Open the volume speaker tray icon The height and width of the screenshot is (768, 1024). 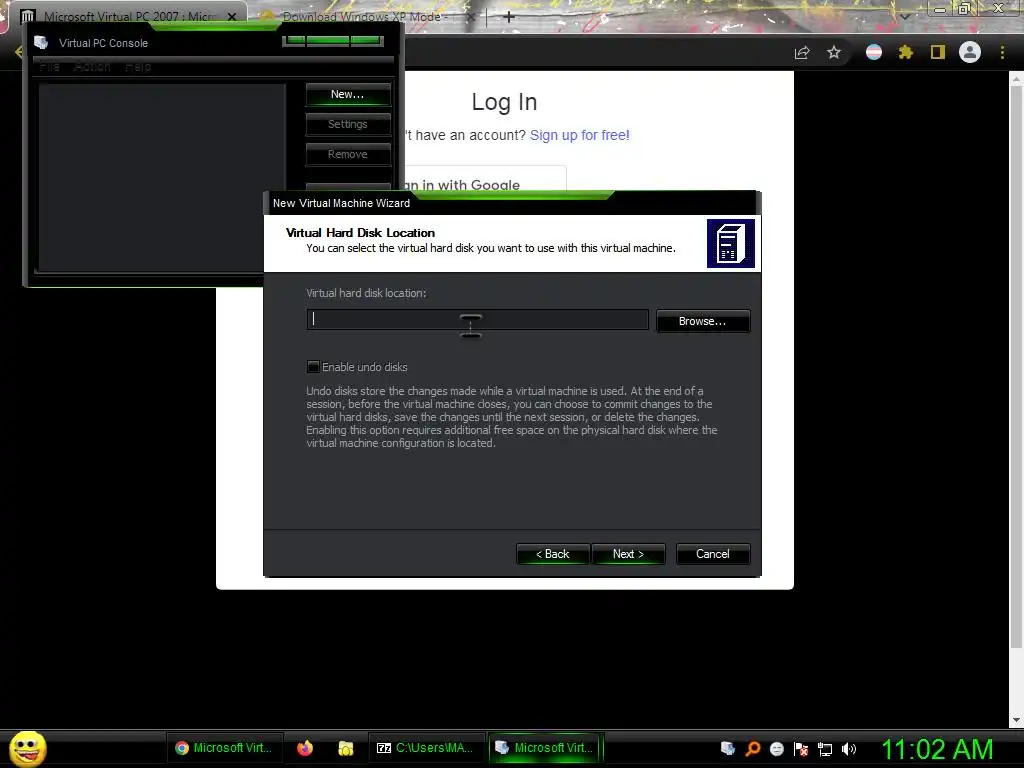pyautogui.click(x=849, y=748)
